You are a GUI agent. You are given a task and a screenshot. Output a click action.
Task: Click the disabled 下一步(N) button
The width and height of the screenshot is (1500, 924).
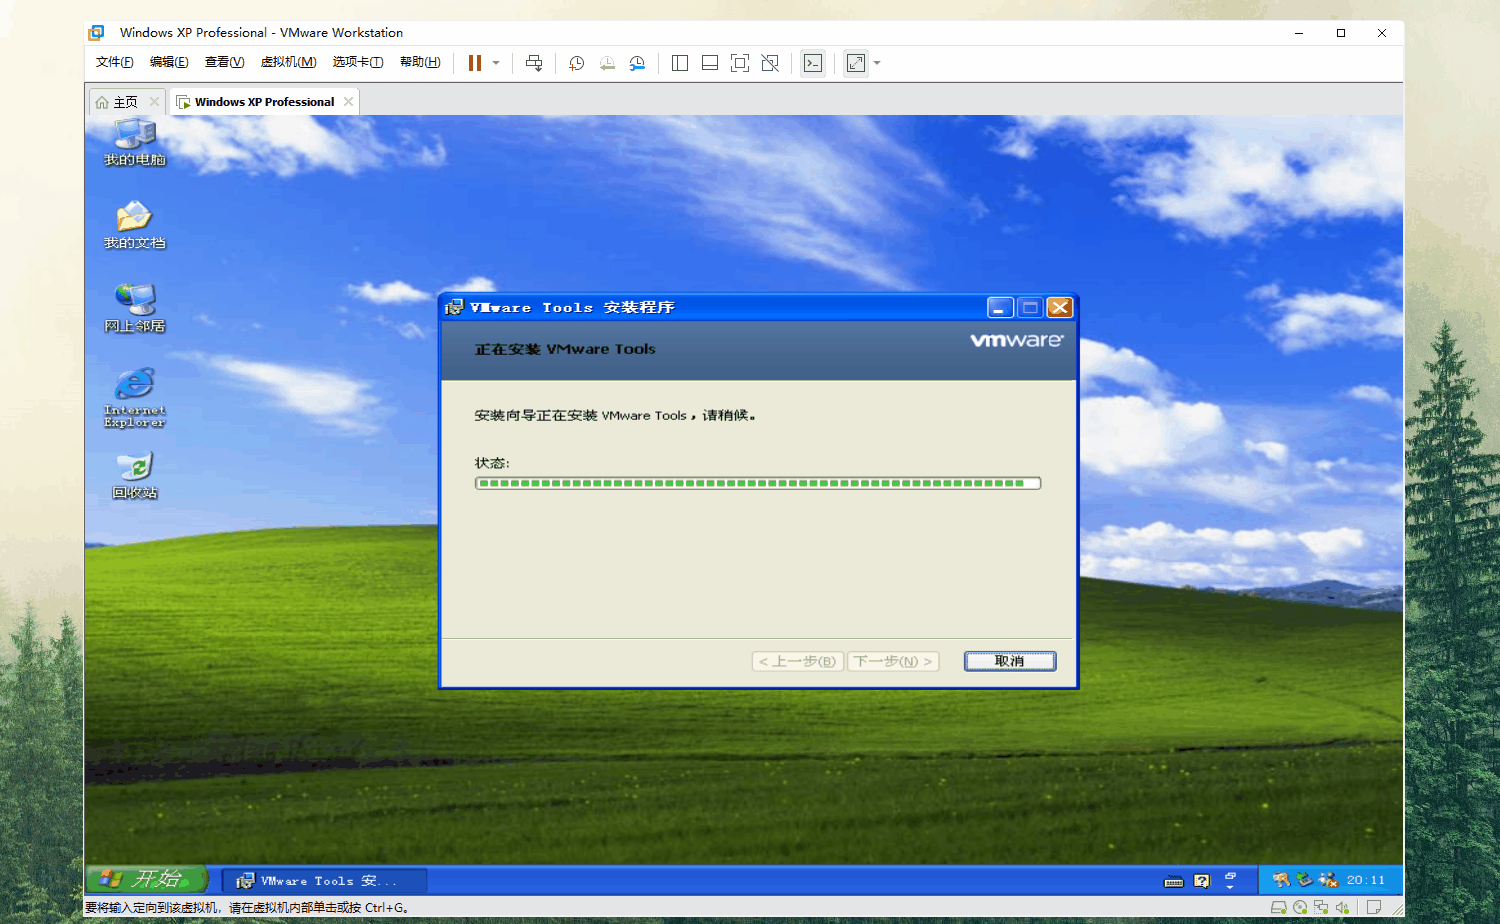(893, 661)
